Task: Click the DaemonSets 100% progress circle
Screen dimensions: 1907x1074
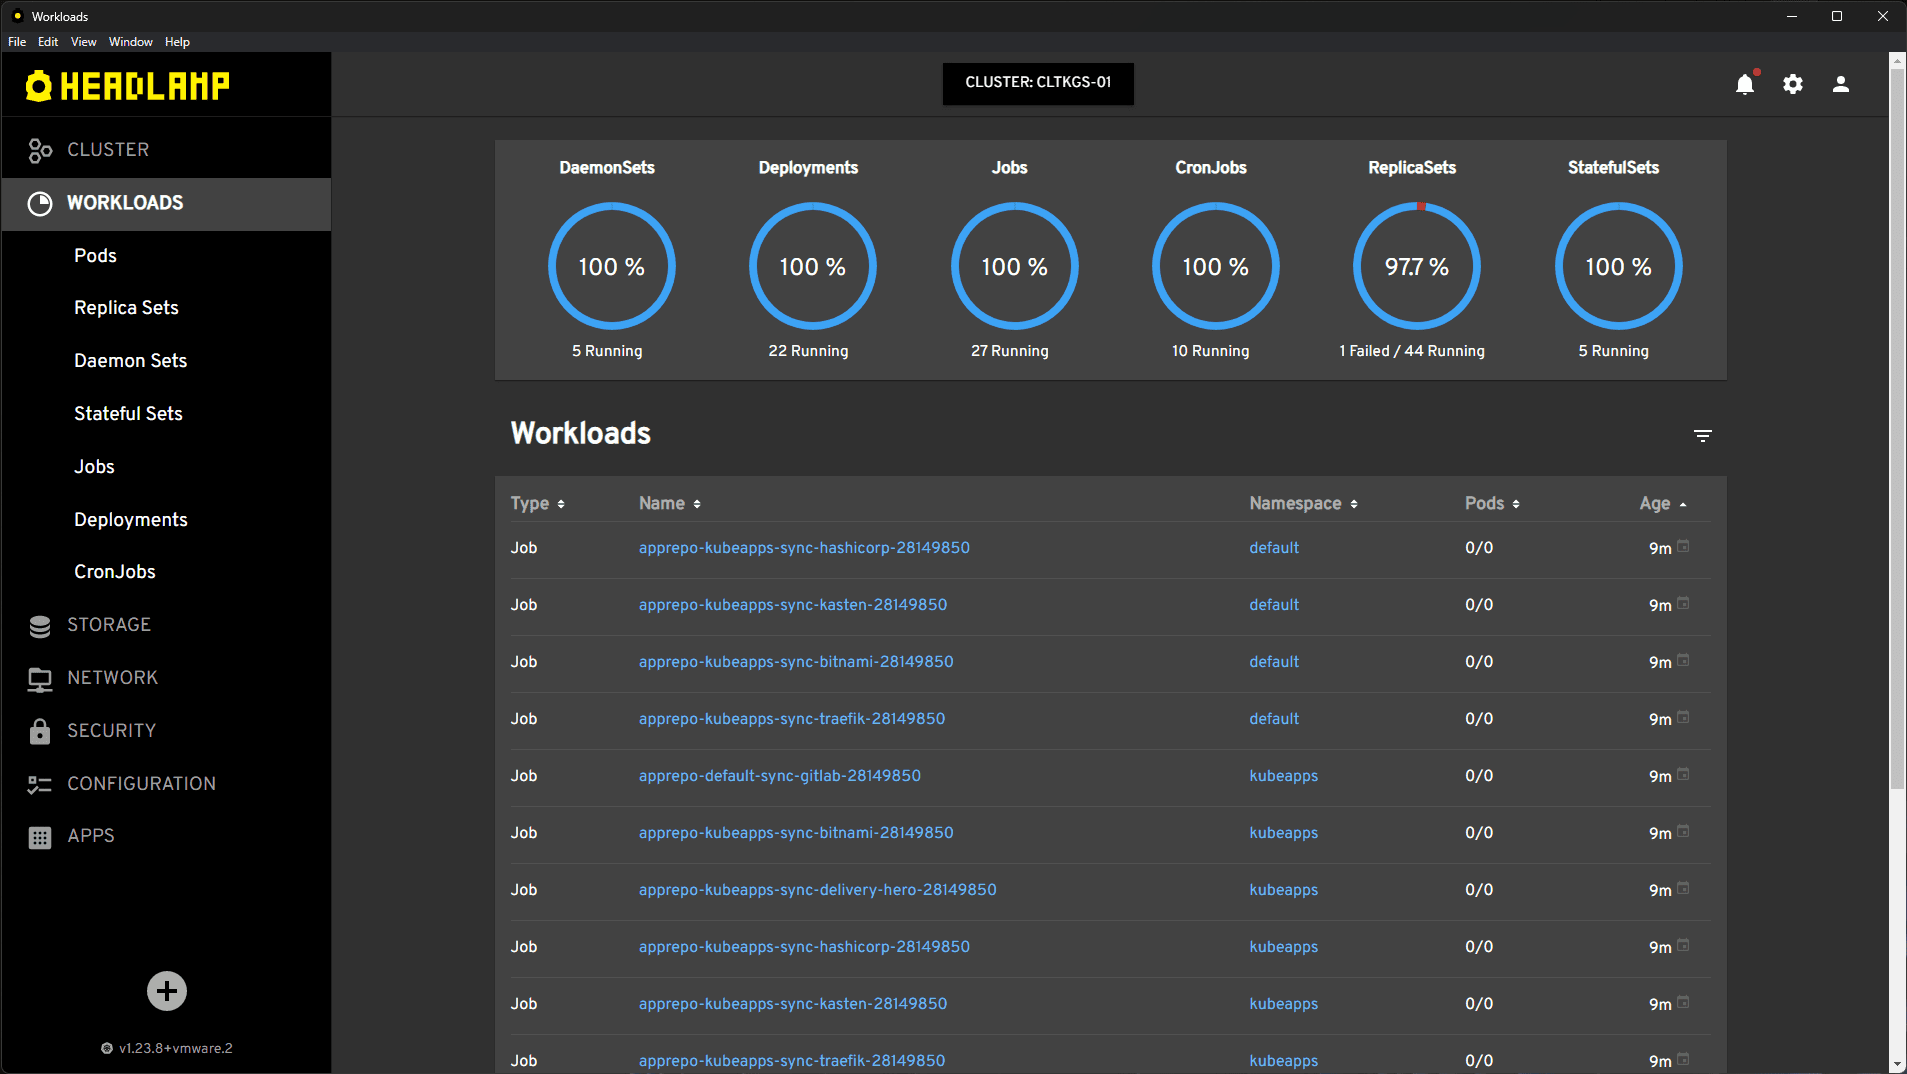Action: [611, 266]
